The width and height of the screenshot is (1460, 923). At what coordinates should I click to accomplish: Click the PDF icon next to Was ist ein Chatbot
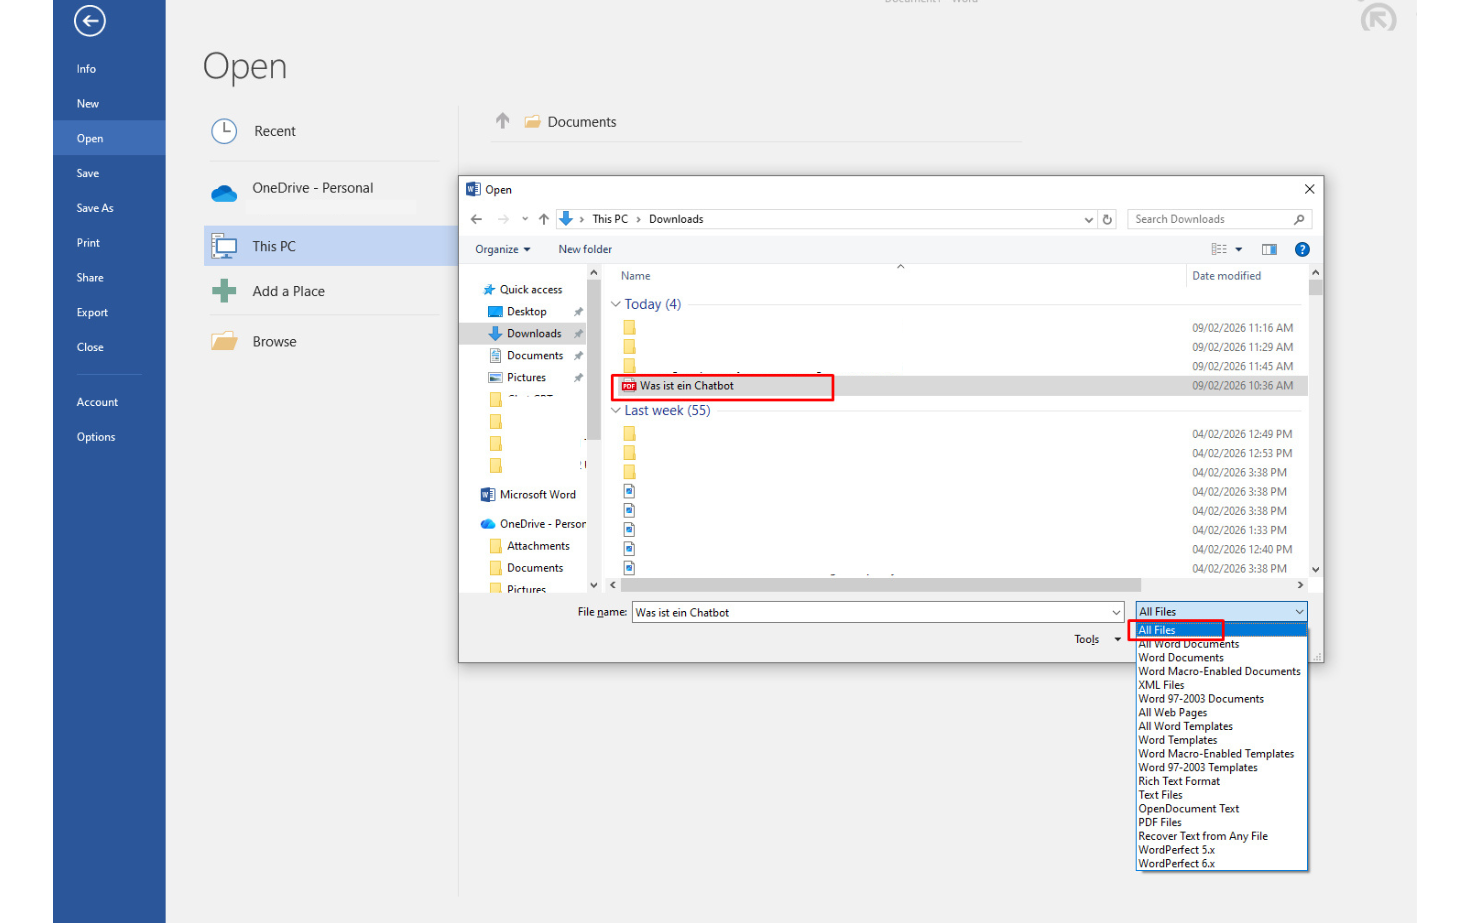pos(628,385)
